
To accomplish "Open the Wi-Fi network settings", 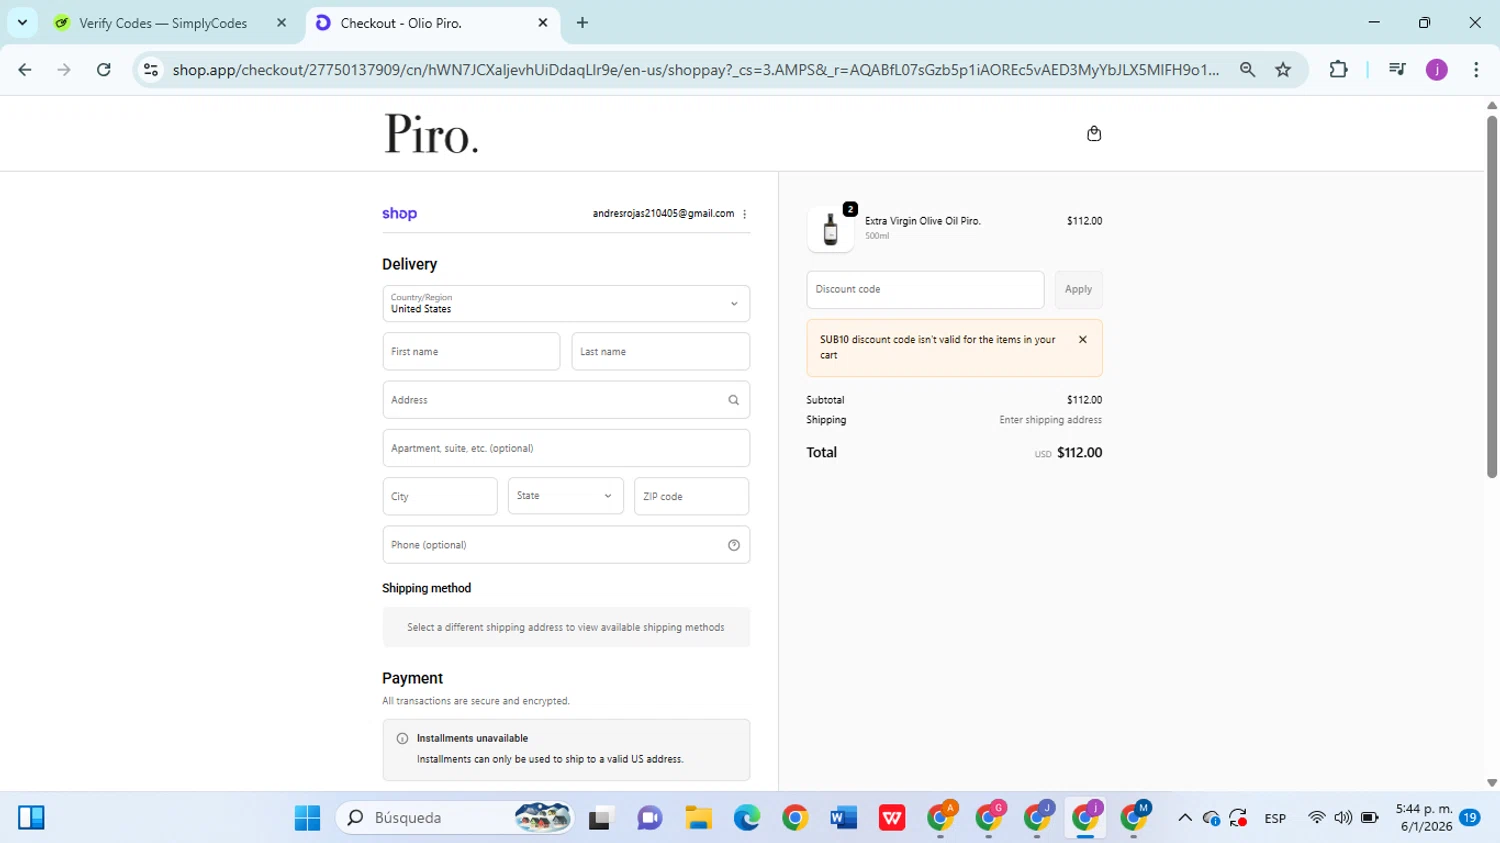I will tap(1317, 818).
